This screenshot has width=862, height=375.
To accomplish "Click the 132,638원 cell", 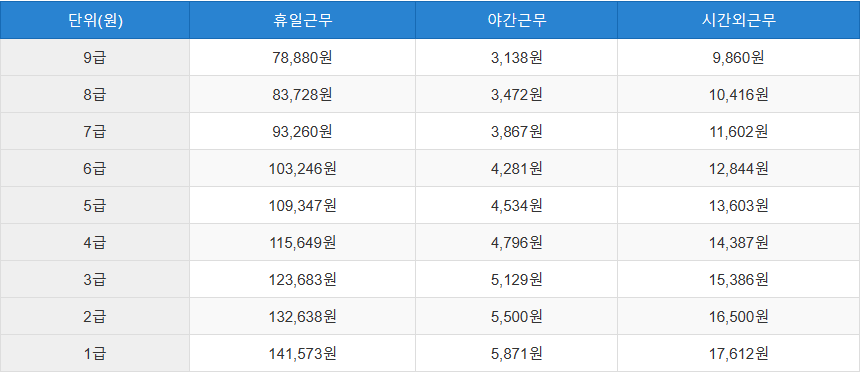I will pos(302,316).
